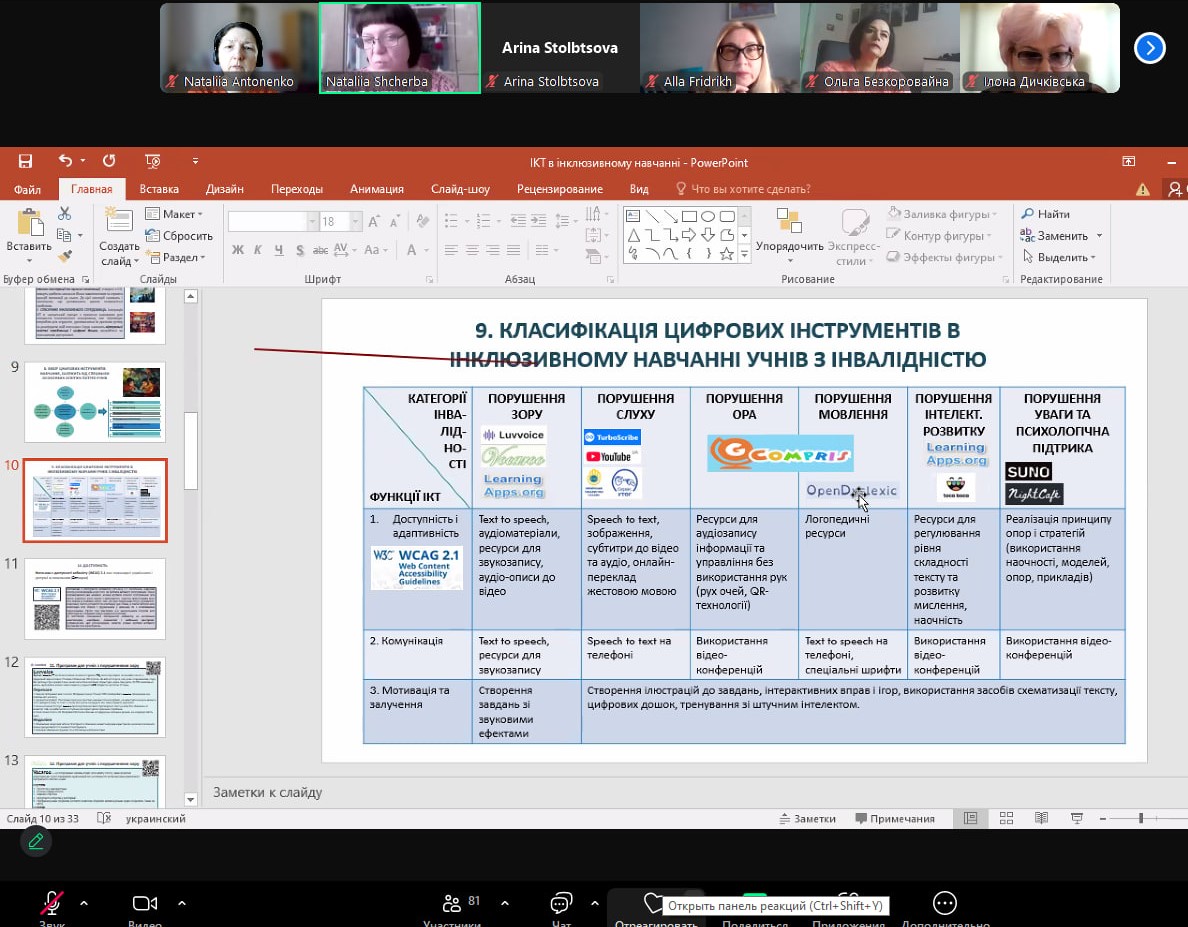Image resolution: width=1188 pixels, height=927 pixels.
Task: Switch to the Слайд-шоу tab
Action: click(x=460, y=189)
